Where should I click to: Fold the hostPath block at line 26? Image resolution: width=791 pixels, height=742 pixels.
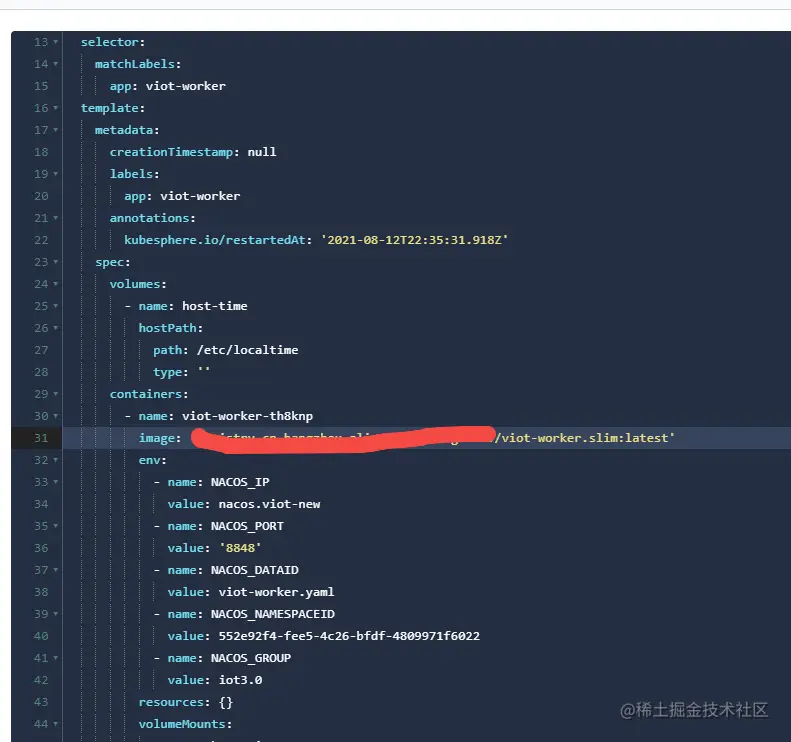click(x=55, y=328)
